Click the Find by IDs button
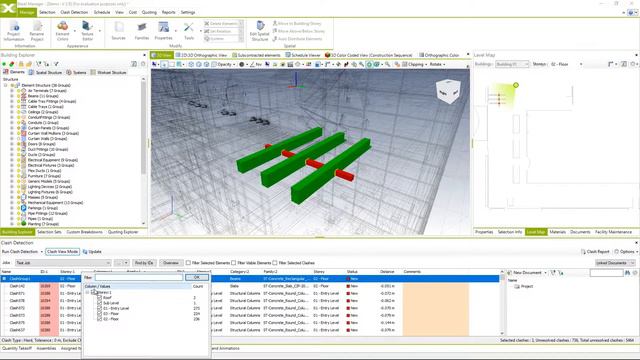 tap(144, 263)
